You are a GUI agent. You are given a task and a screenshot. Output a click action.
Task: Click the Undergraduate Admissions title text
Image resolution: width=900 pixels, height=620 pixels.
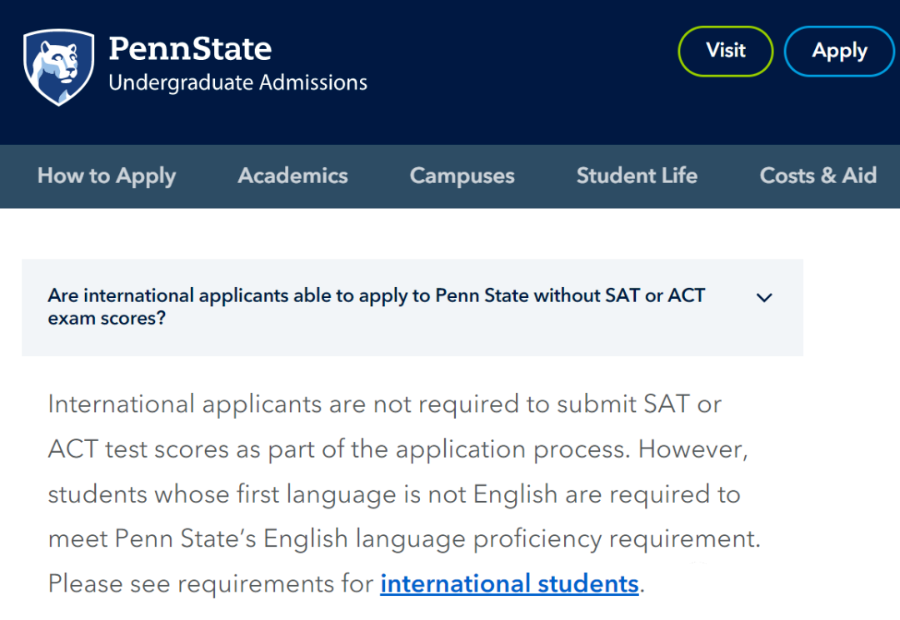tap(238, 83)
